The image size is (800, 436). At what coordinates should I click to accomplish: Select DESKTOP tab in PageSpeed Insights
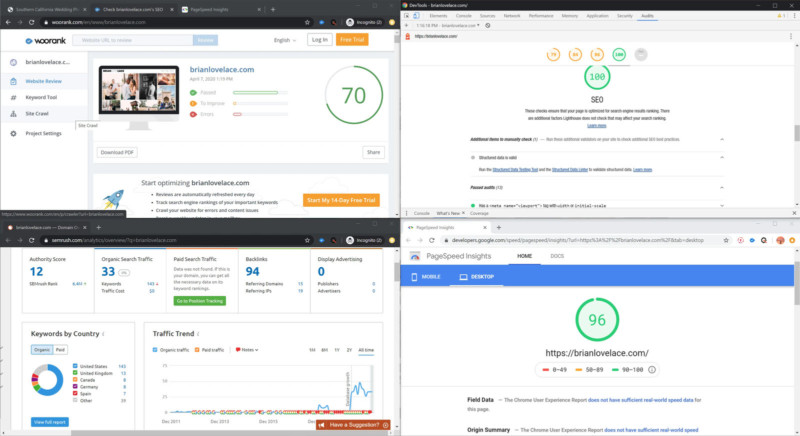tap(477, 276)
